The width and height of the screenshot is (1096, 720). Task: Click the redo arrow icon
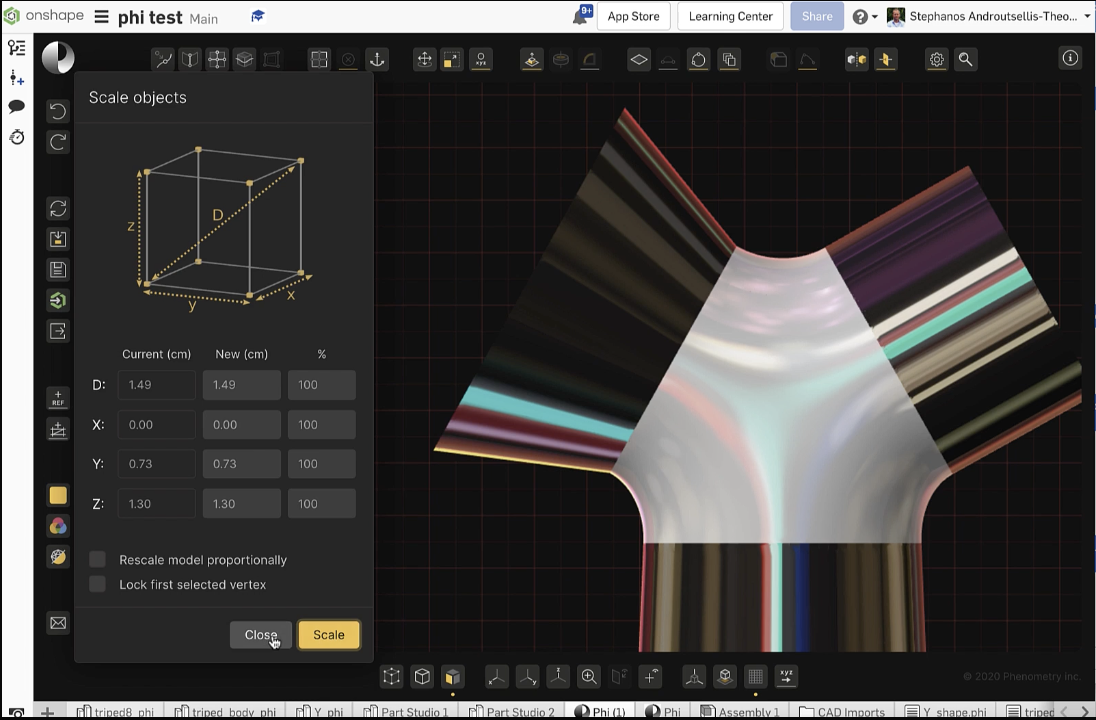tap(58, 142)
